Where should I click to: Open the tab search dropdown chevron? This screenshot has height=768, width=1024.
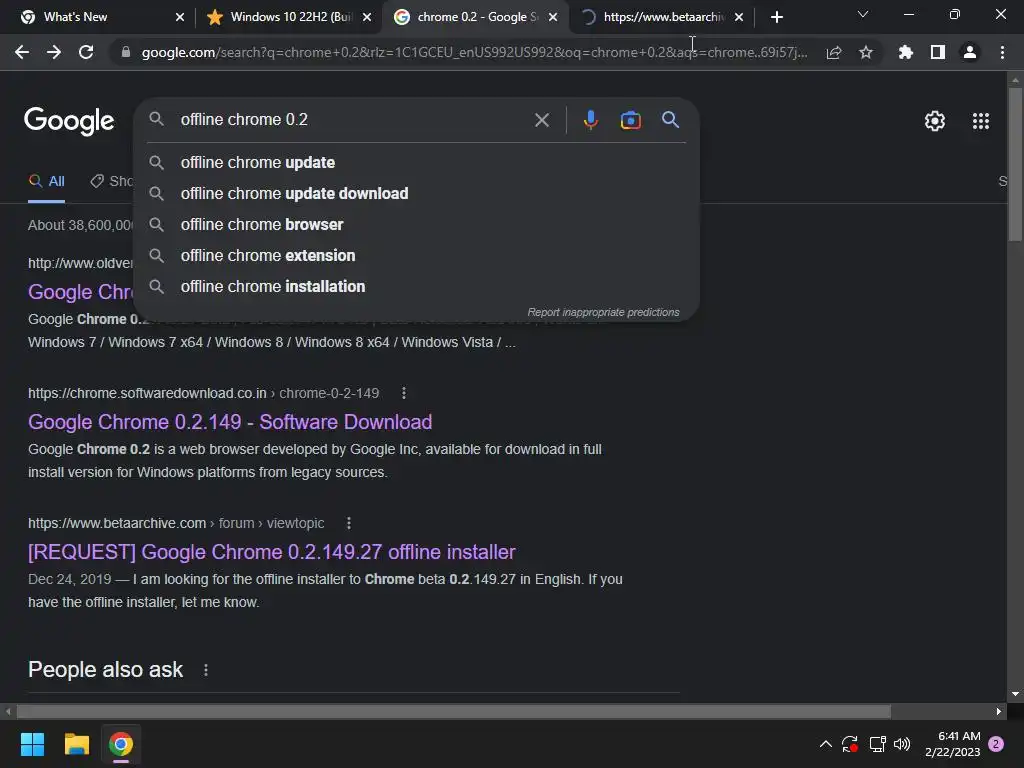pyautogui.click(x=863, y=14)
